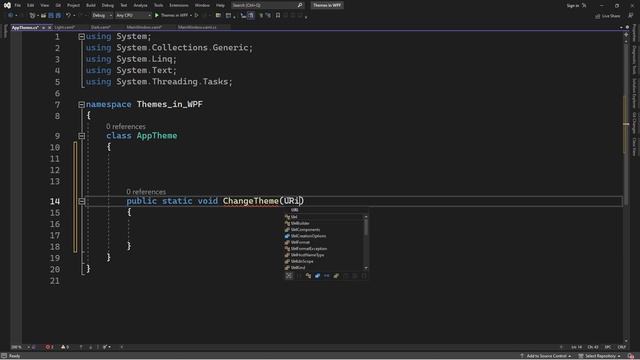Click the Save toolbar icon

pyautogui.click(x=51, y=16)
